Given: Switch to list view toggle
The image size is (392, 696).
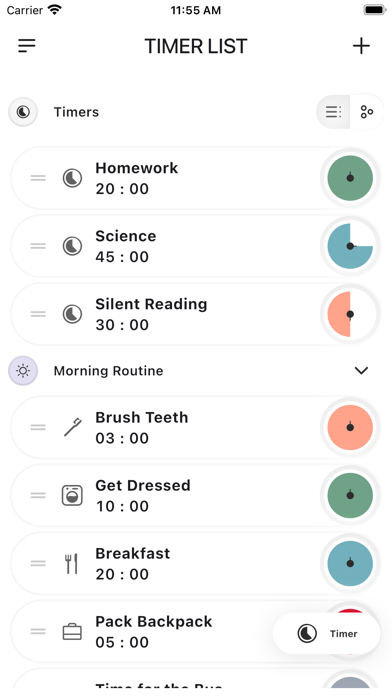Looking at the screenshot, I should click(x=333, y=112).
